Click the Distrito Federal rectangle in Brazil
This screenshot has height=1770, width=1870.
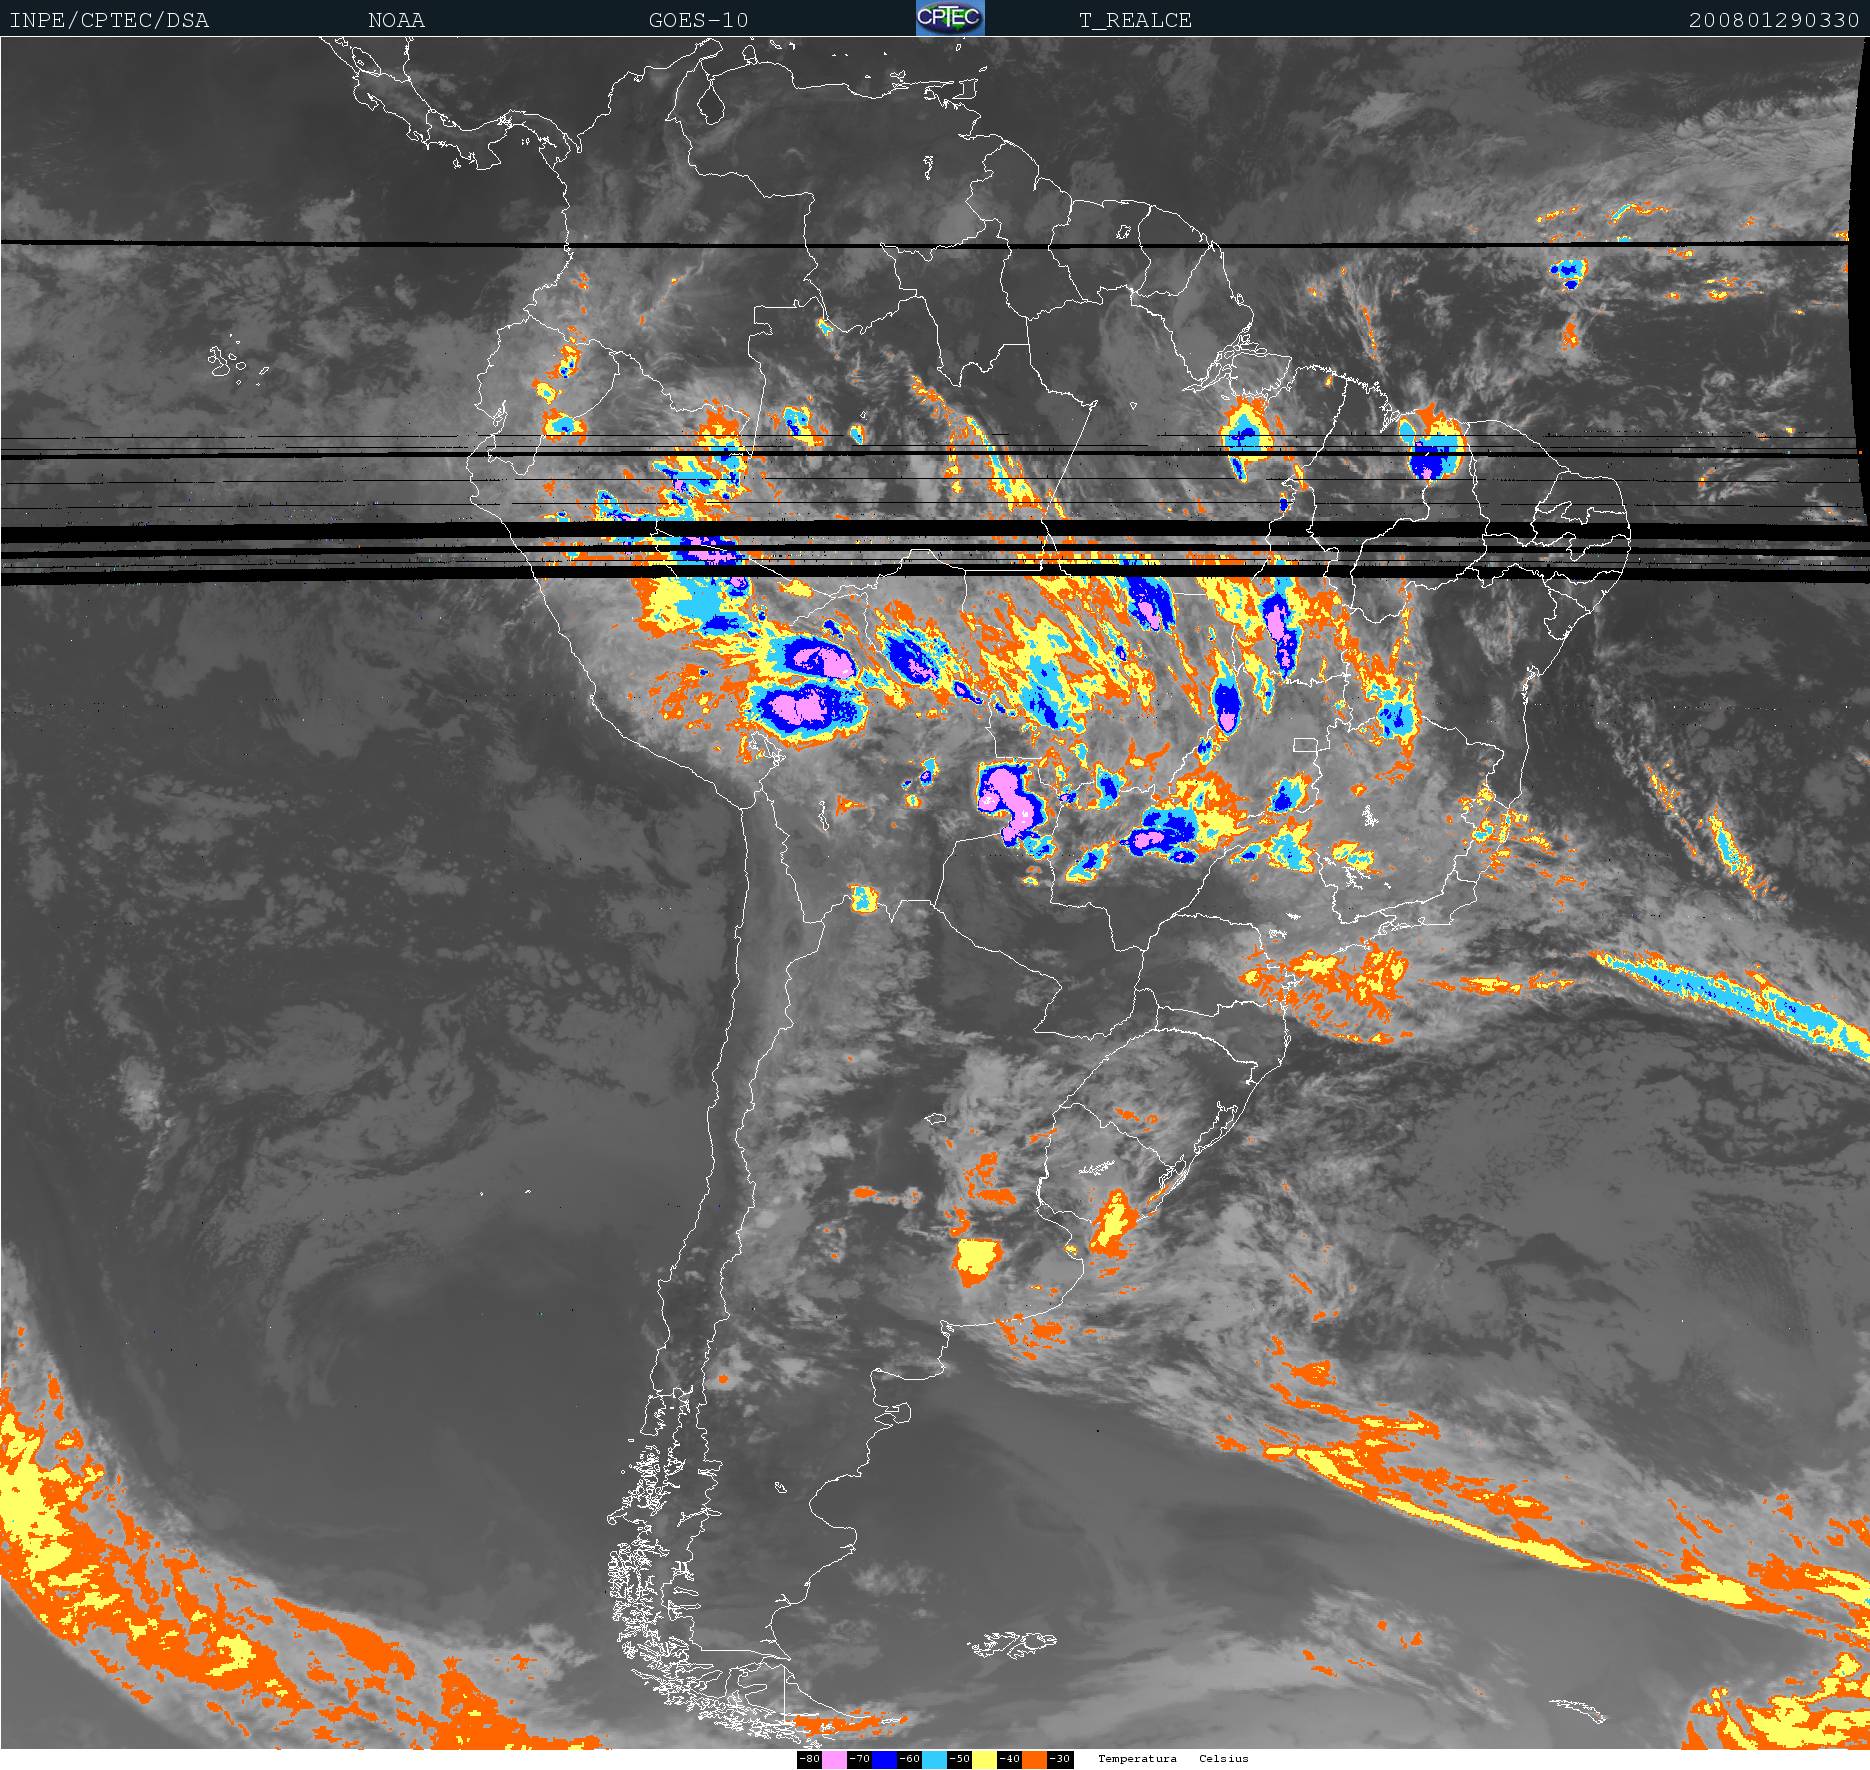(1303, 745)
